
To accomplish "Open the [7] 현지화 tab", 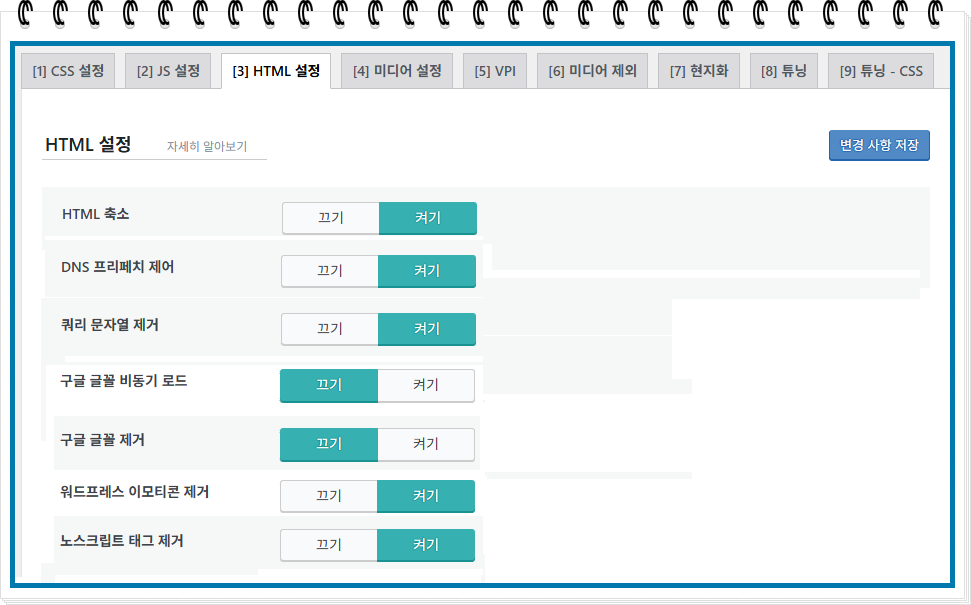I will [699, 71].
